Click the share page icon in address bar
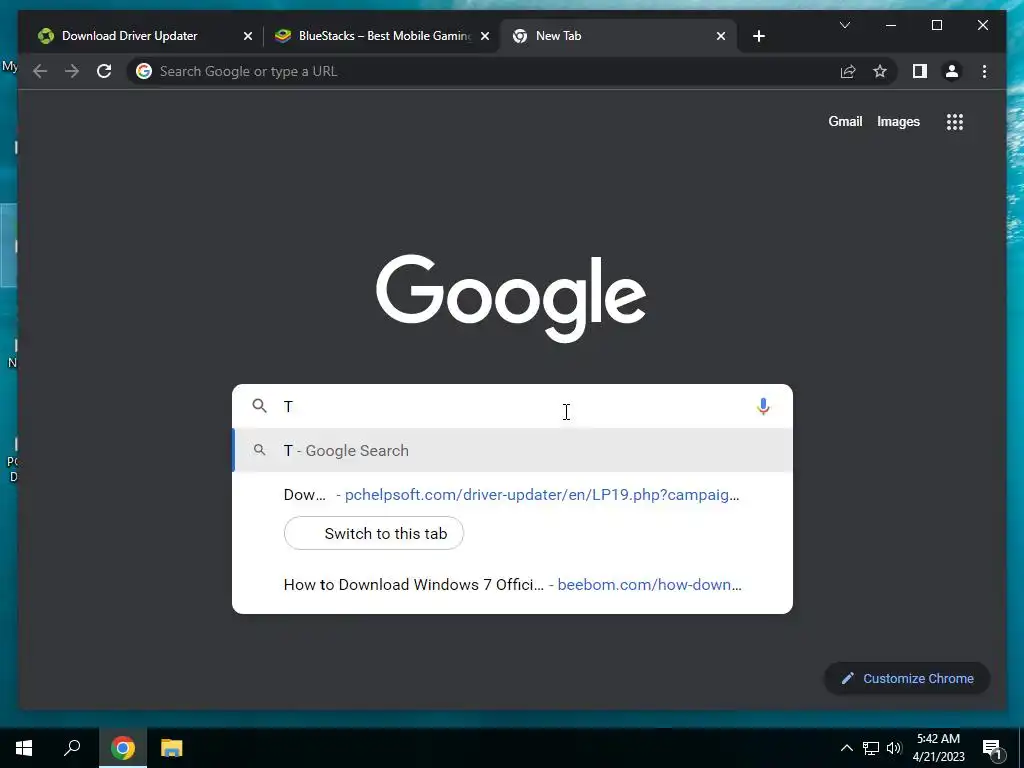The width and height of the screenshot is (1024, 768). (x=848, y=71)
